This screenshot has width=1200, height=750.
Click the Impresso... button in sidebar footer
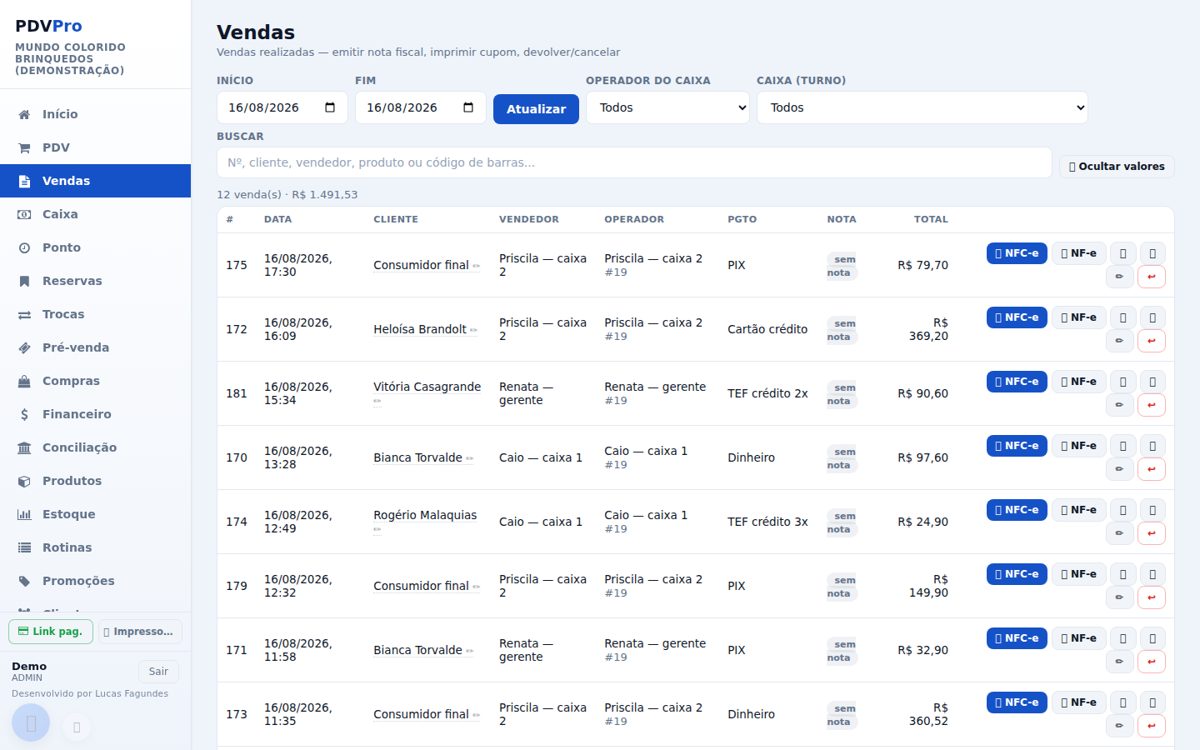(140, 632)
